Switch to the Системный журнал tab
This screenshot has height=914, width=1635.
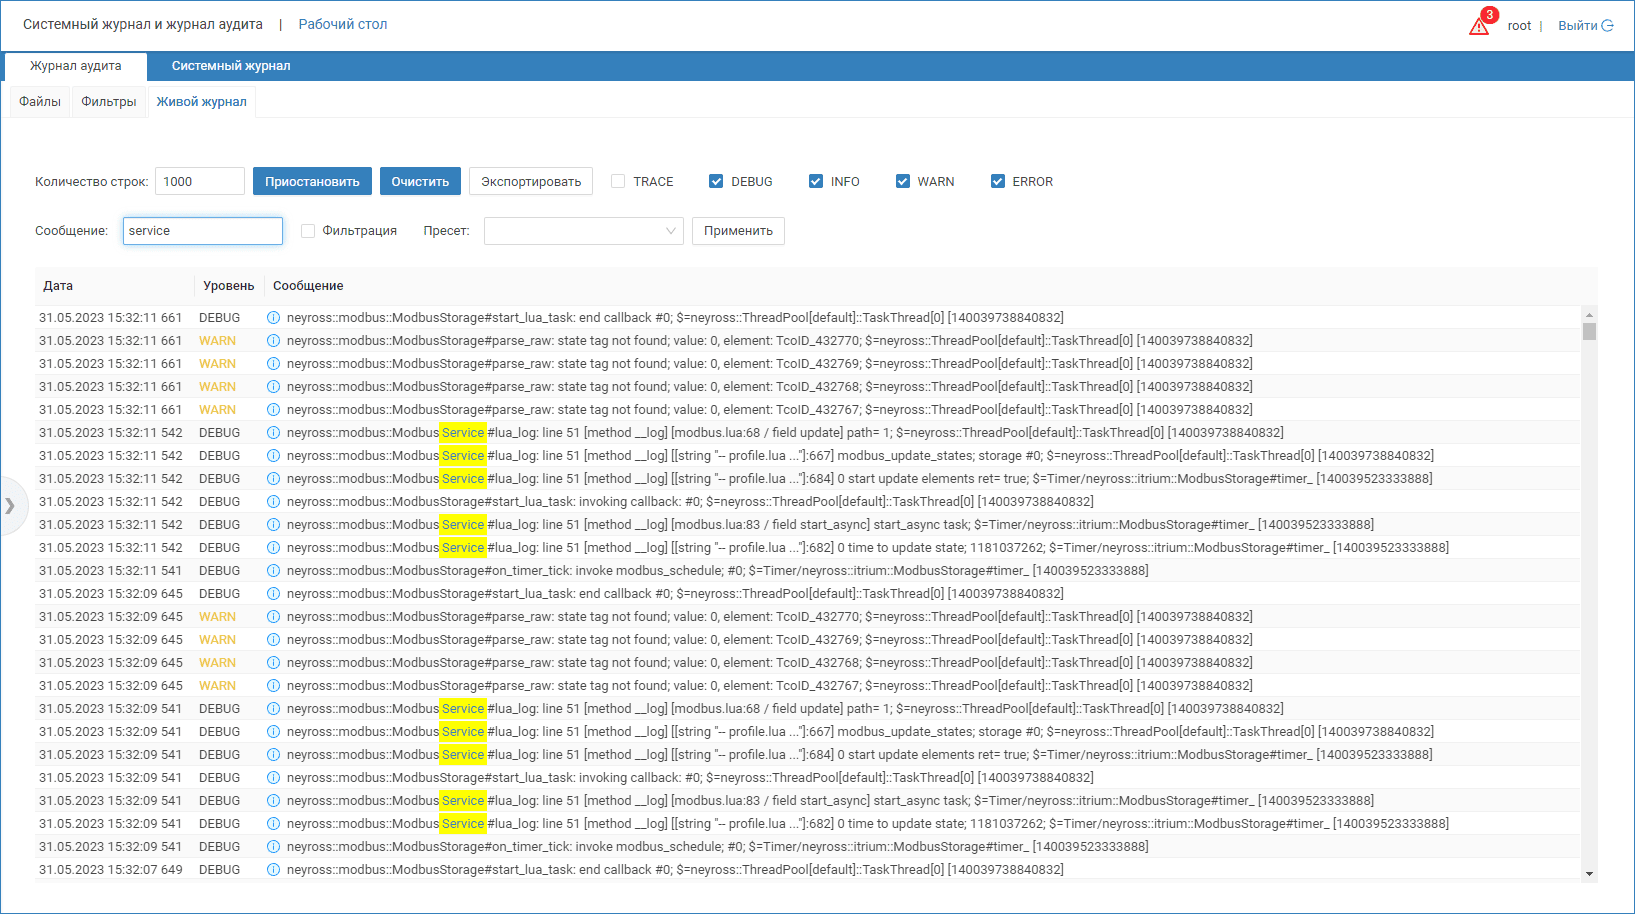coord(231,66)
